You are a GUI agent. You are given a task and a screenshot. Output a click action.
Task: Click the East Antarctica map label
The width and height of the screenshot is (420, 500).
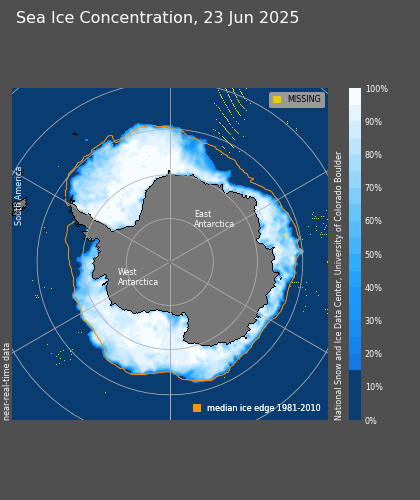point(214,219)
